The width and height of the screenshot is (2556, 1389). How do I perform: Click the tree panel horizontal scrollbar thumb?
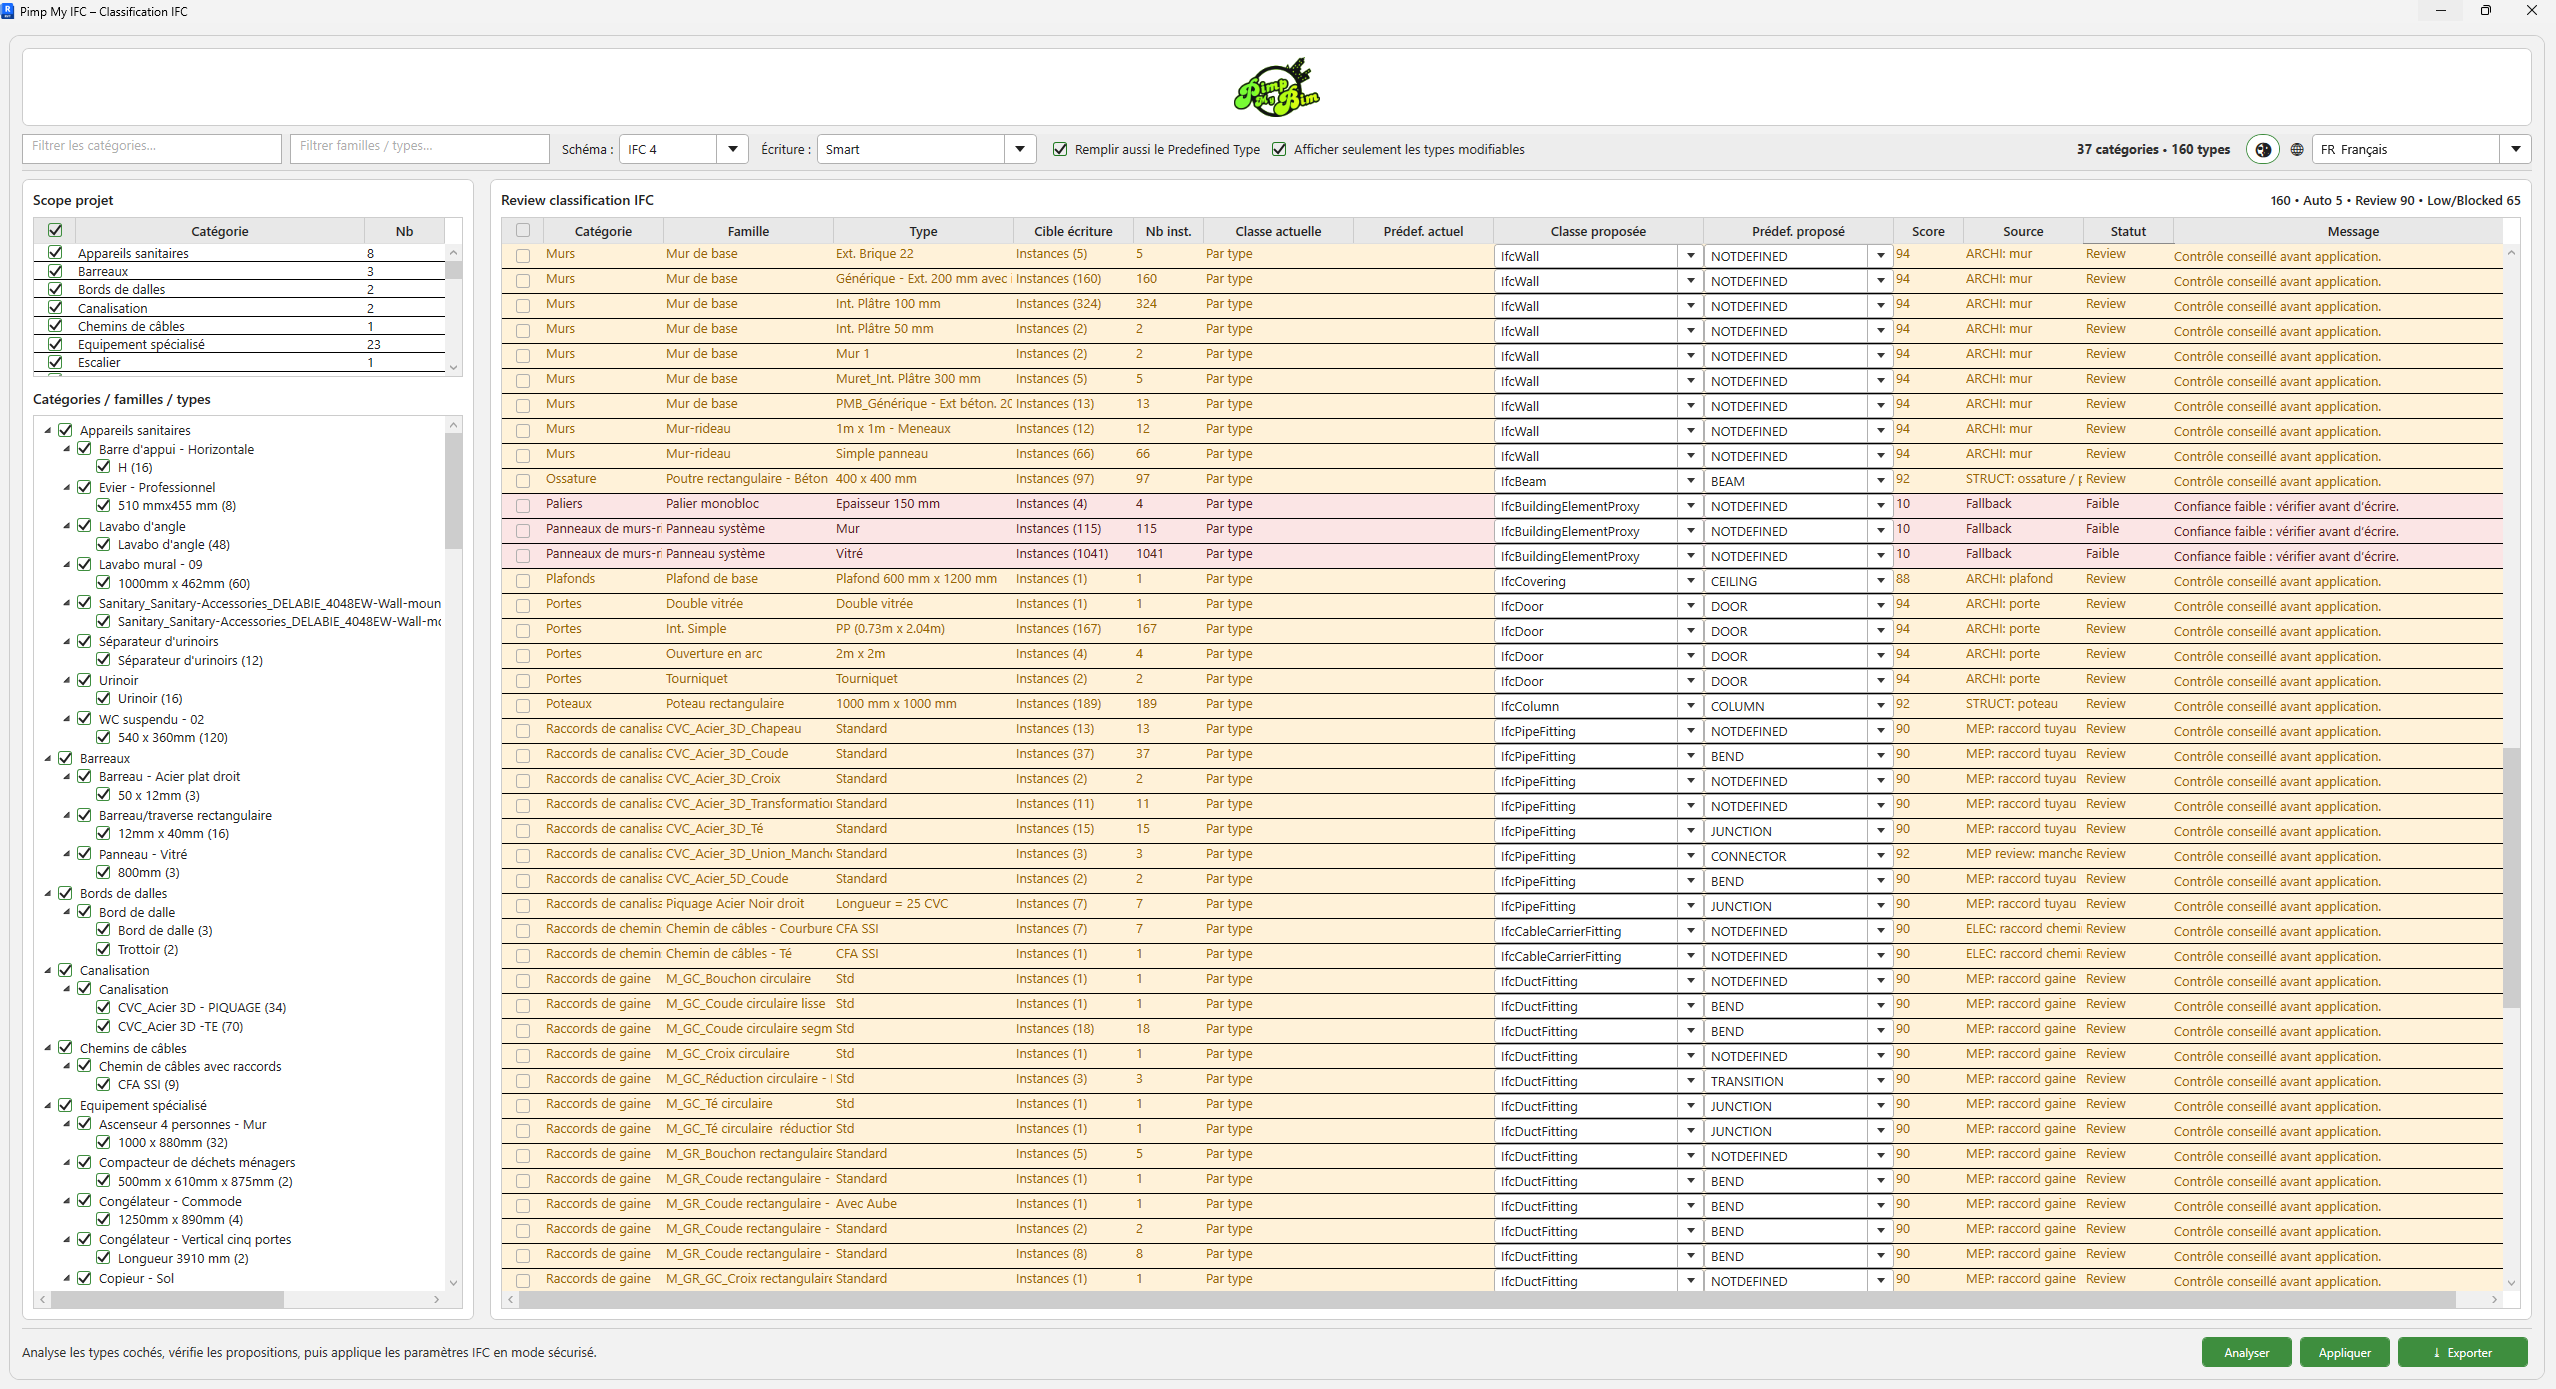click(x=167, y=1299)
